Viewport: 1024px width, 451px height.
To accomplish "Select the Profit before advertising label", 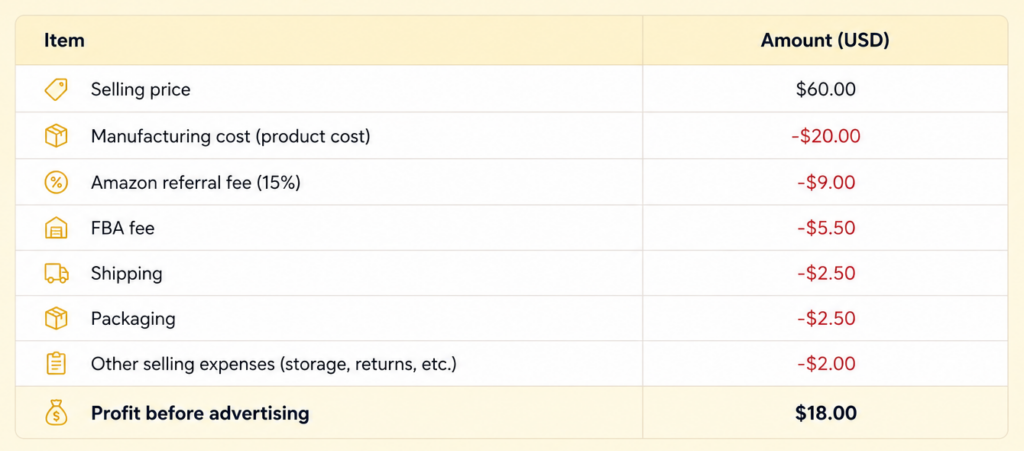I will tap(200, 413).
